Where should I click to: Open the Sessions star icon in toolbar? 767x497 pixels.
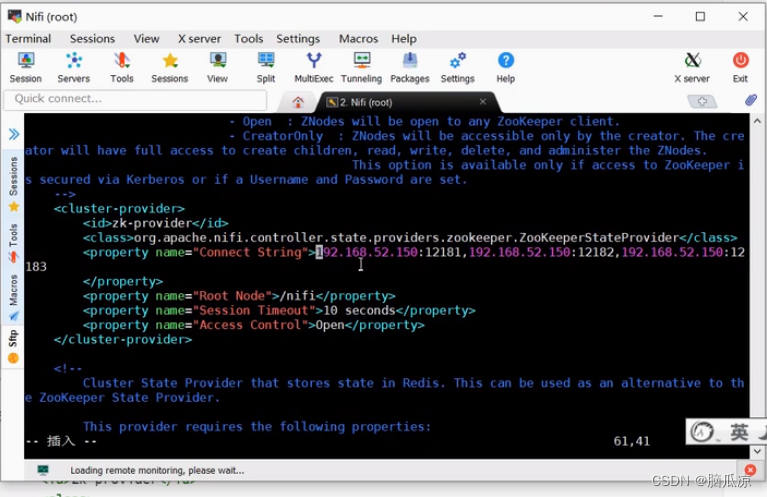170,68
